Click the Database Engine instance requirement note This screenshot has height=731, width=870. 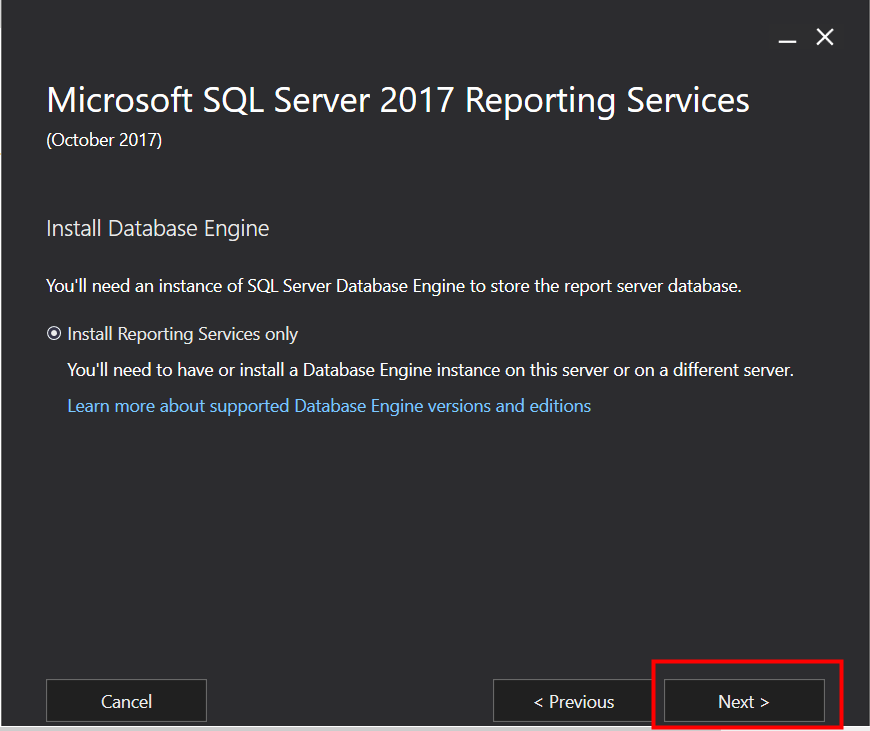(430, 370)
